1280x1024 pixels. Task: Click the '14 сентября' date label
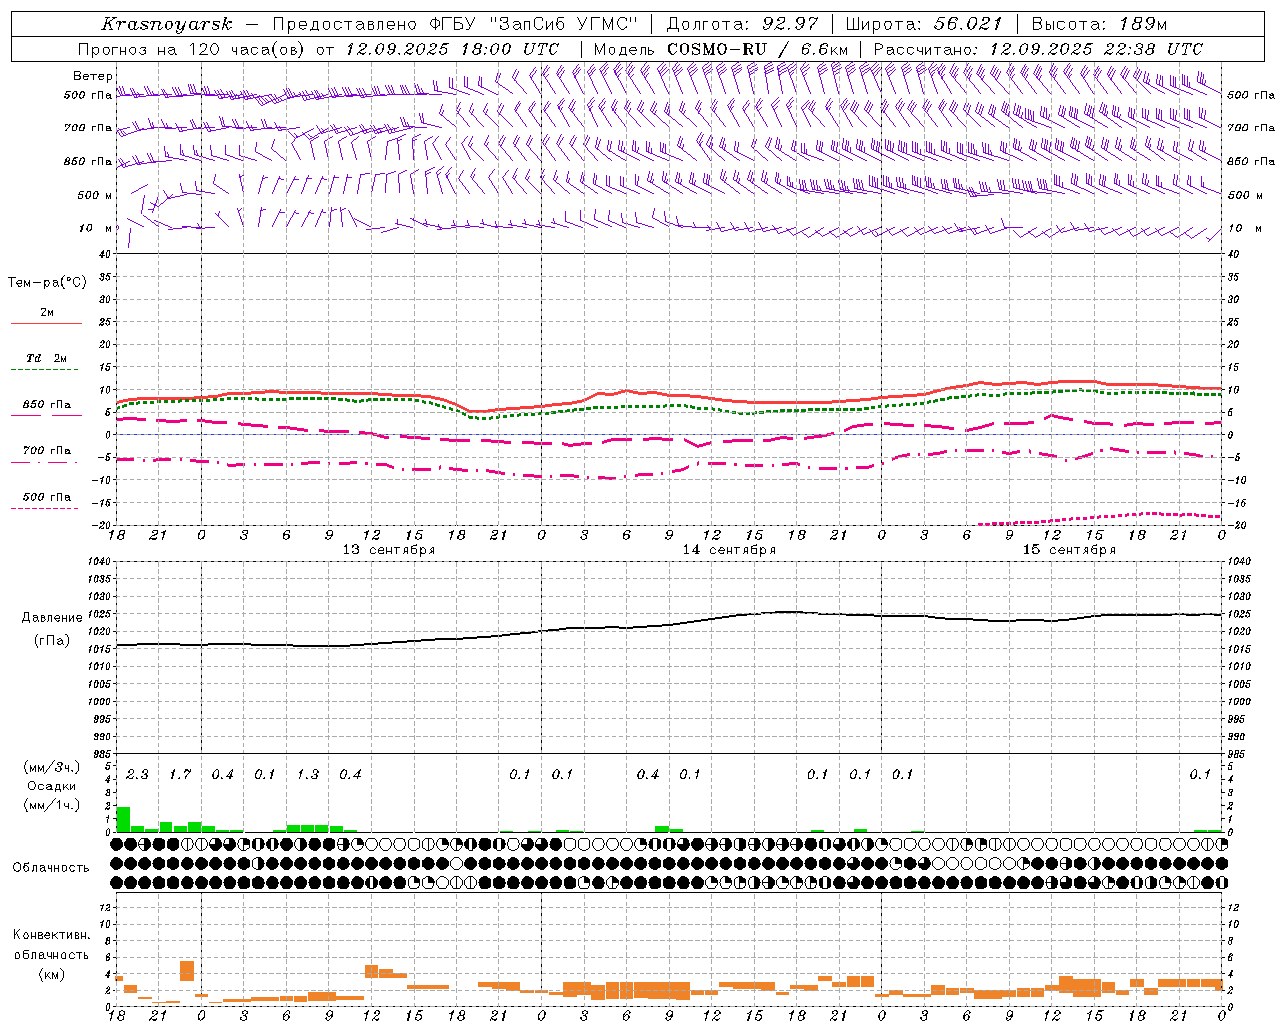pos(729,550)
